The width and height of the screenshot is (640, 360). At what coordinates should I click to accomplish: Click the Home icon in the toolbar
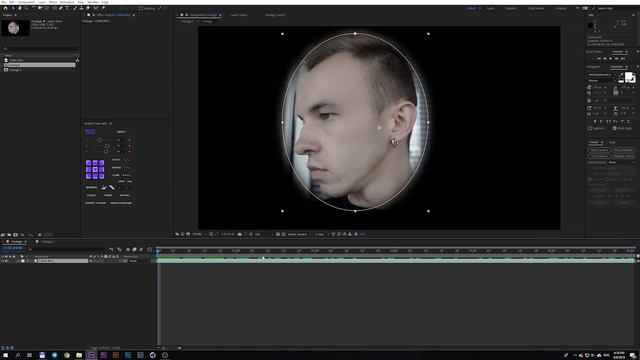tap(5, 8)
